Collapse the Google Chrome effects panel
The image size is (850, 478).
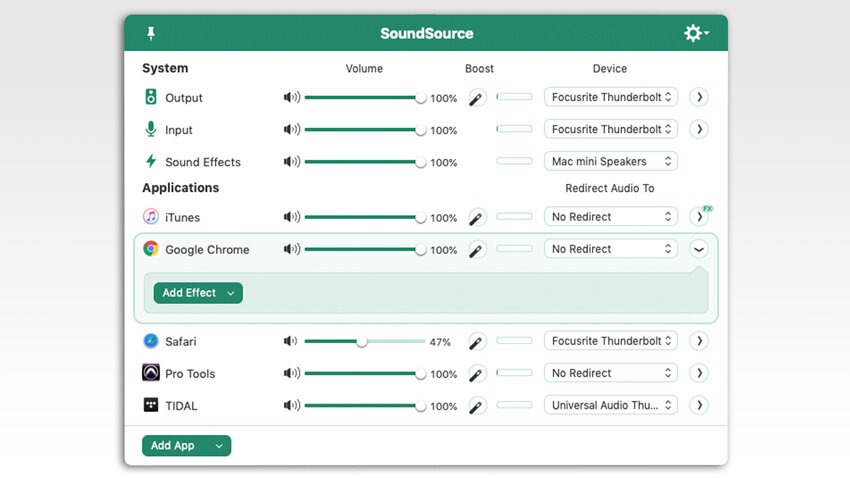pyautogui.click(x=699, y=249)
